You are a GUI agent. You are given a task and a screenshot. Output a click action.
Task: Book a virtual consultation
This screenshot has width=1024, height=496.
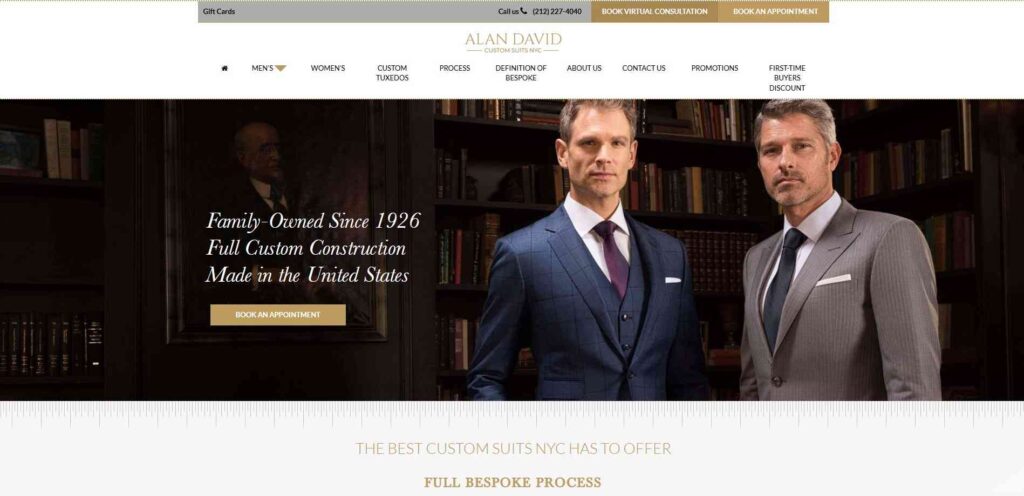[x=654, y=11]
